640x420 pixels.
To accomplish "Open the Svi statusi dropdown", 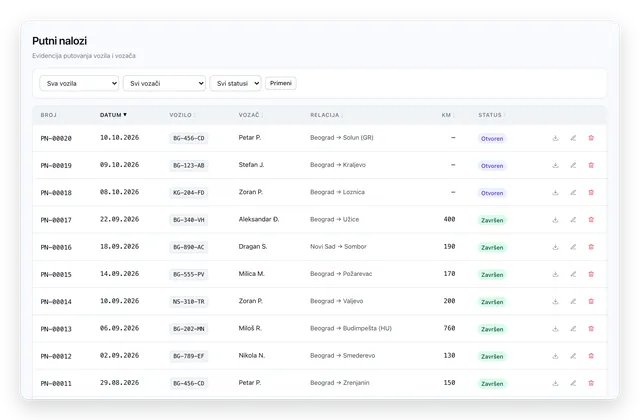I will 236,83.
